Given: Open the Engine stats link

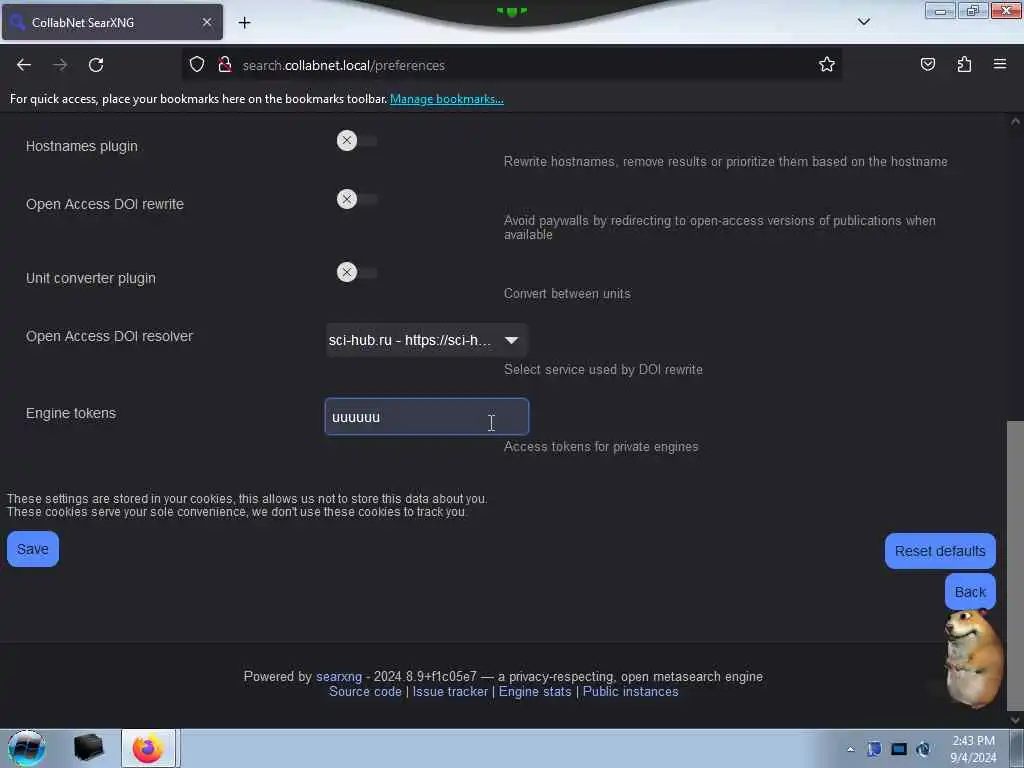Looking at the screenshot, I should click(x=535, y=692).
